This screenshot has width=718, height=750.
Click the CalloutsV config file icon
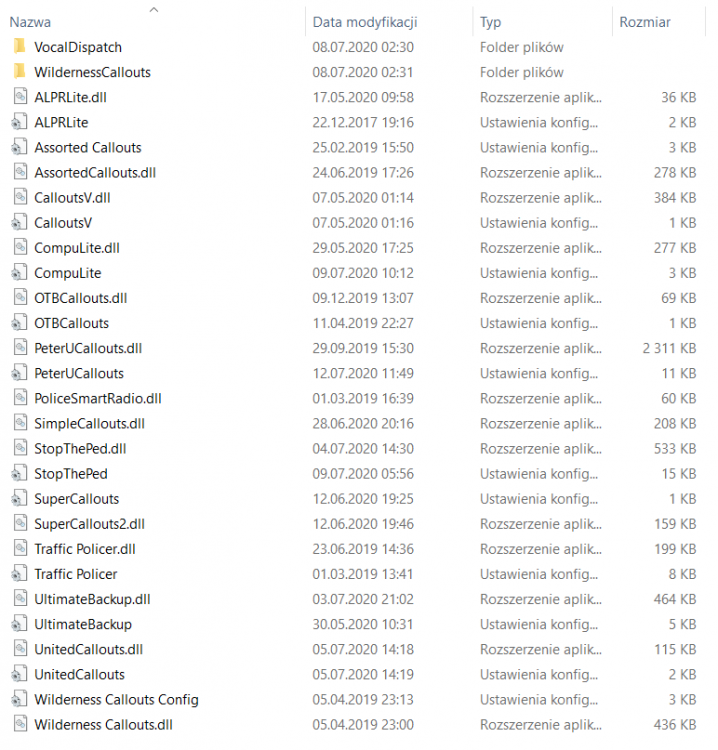(x=20, y=222)
